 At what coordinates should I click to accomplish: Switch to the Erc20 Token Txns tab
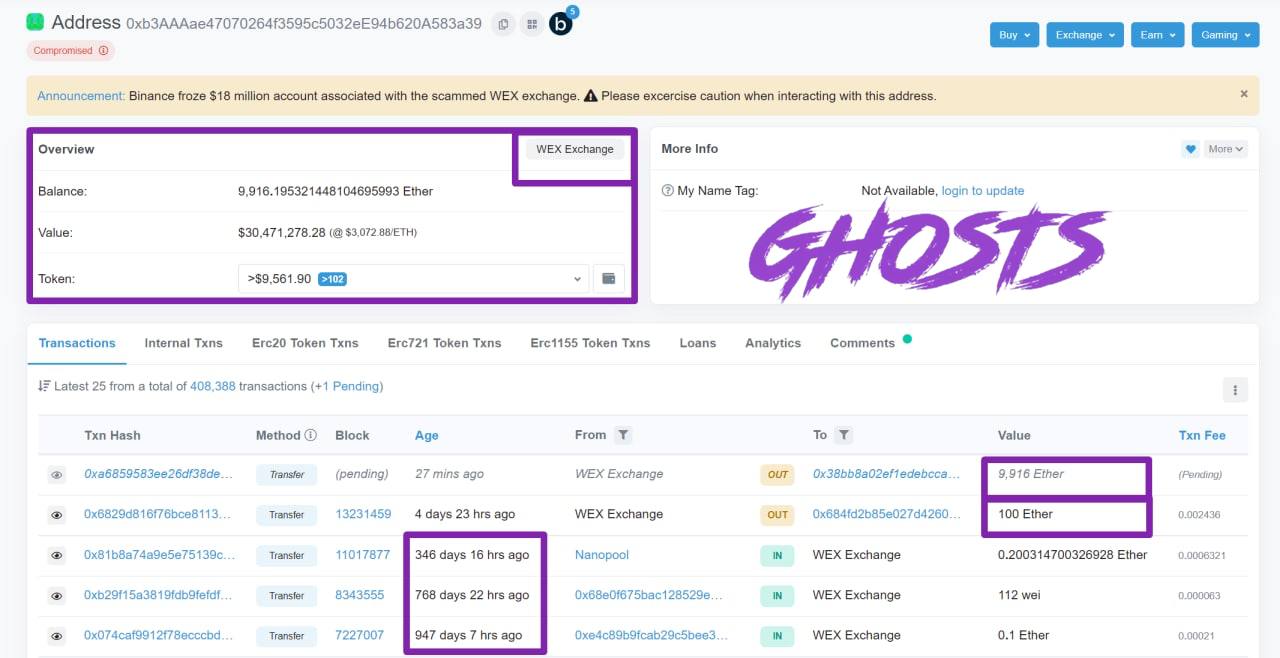[x=305, y=343]
